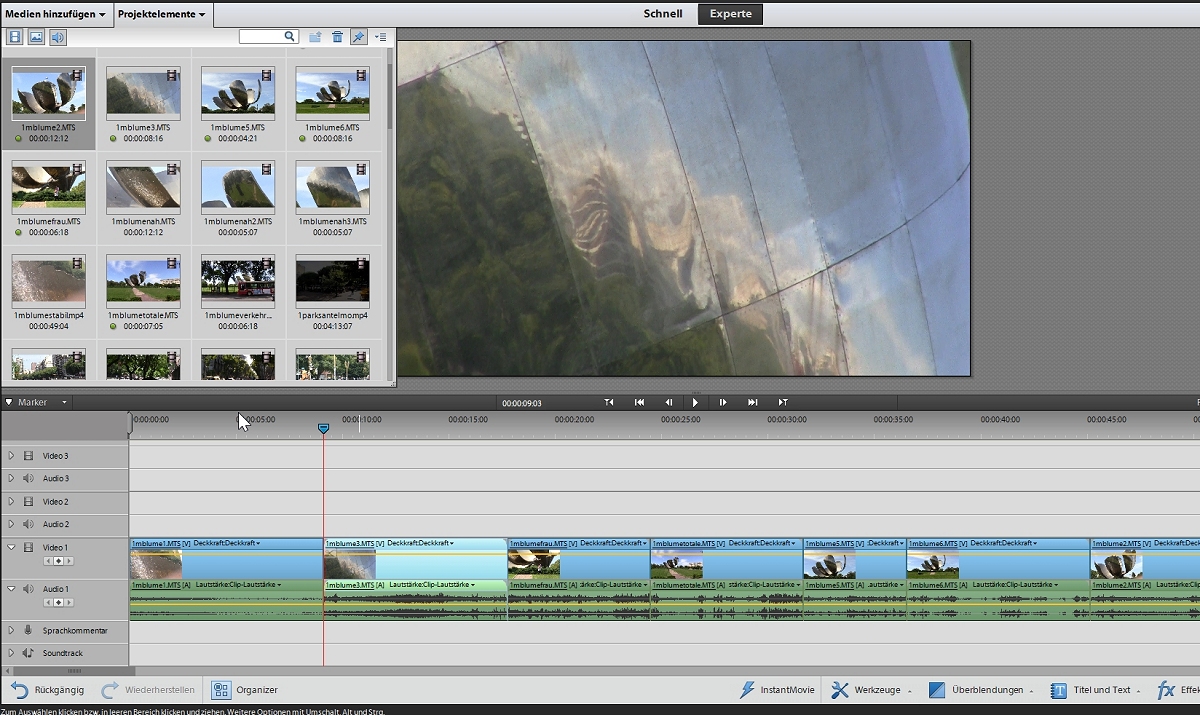Open the project bin panel options menu
Viewport: 1200px width, 715px height.
tap(380, 37)
